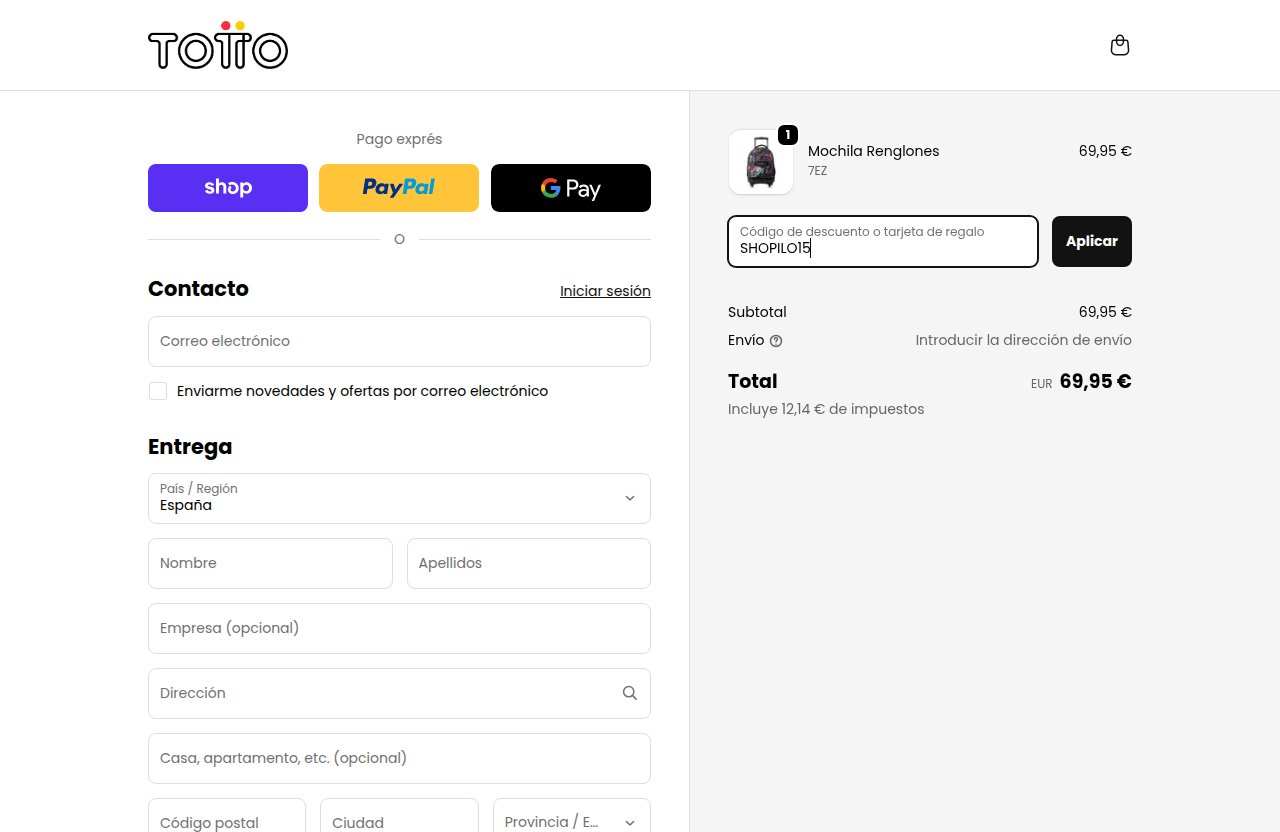Open the Iniciar sesión link

605,291
